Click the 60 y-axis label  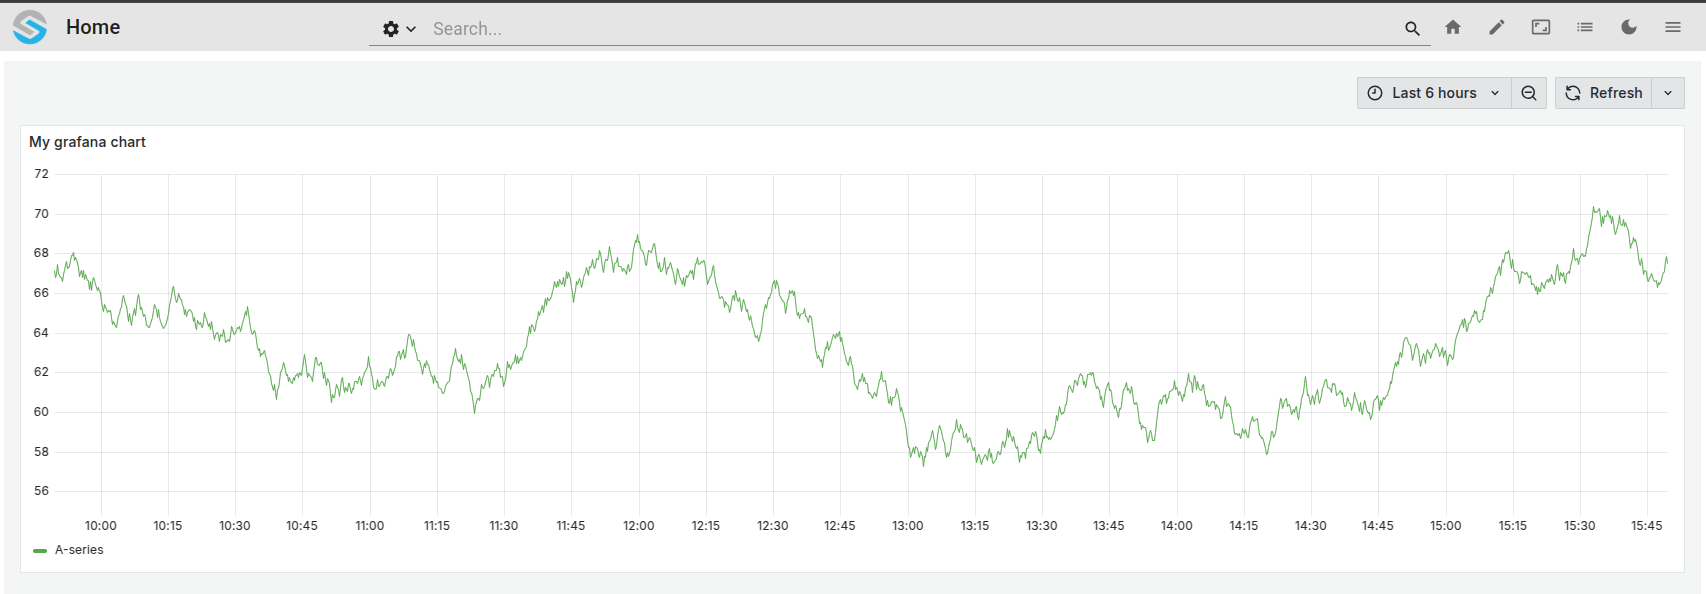41,412
